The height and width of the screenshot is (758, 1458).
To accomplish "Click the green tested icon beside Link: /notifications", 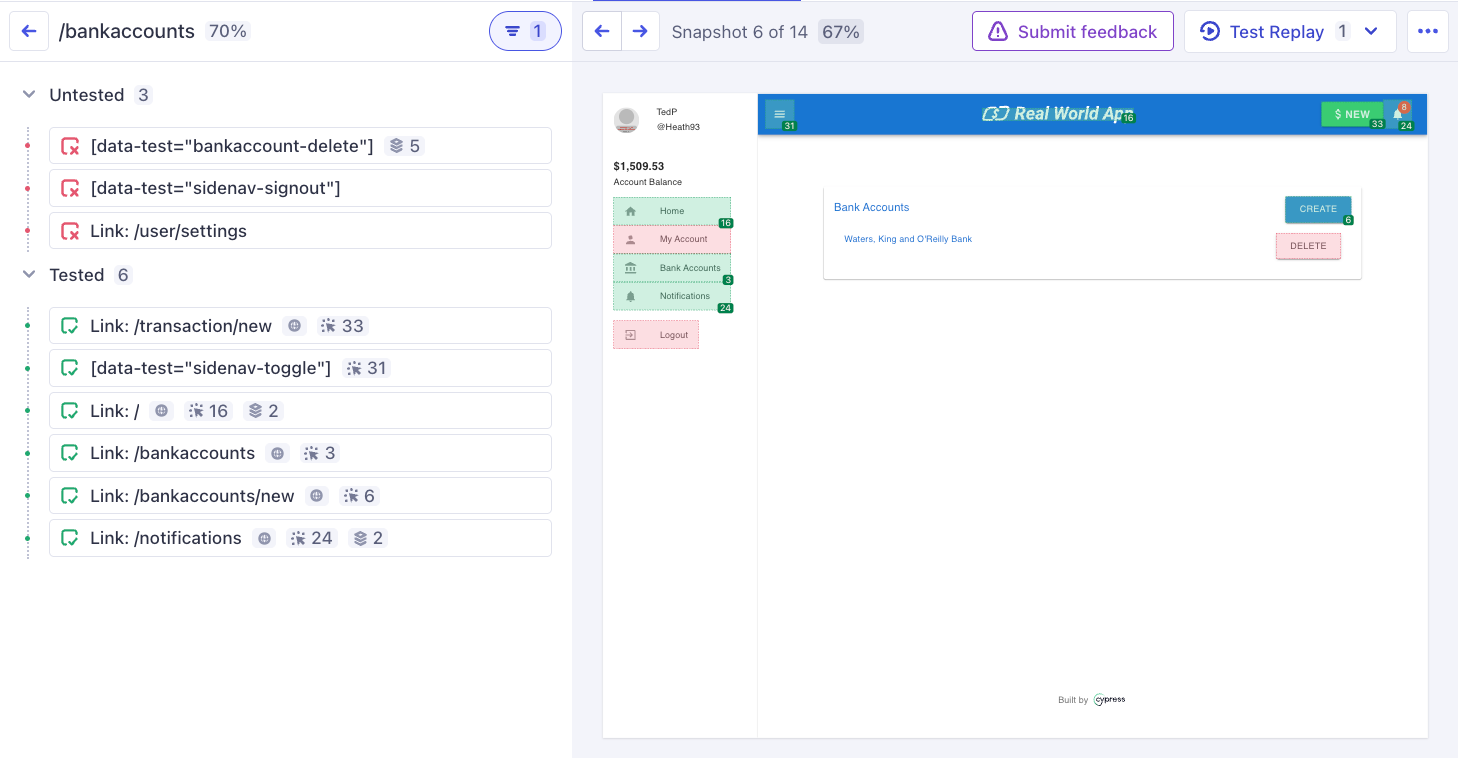I will (68, 538).
